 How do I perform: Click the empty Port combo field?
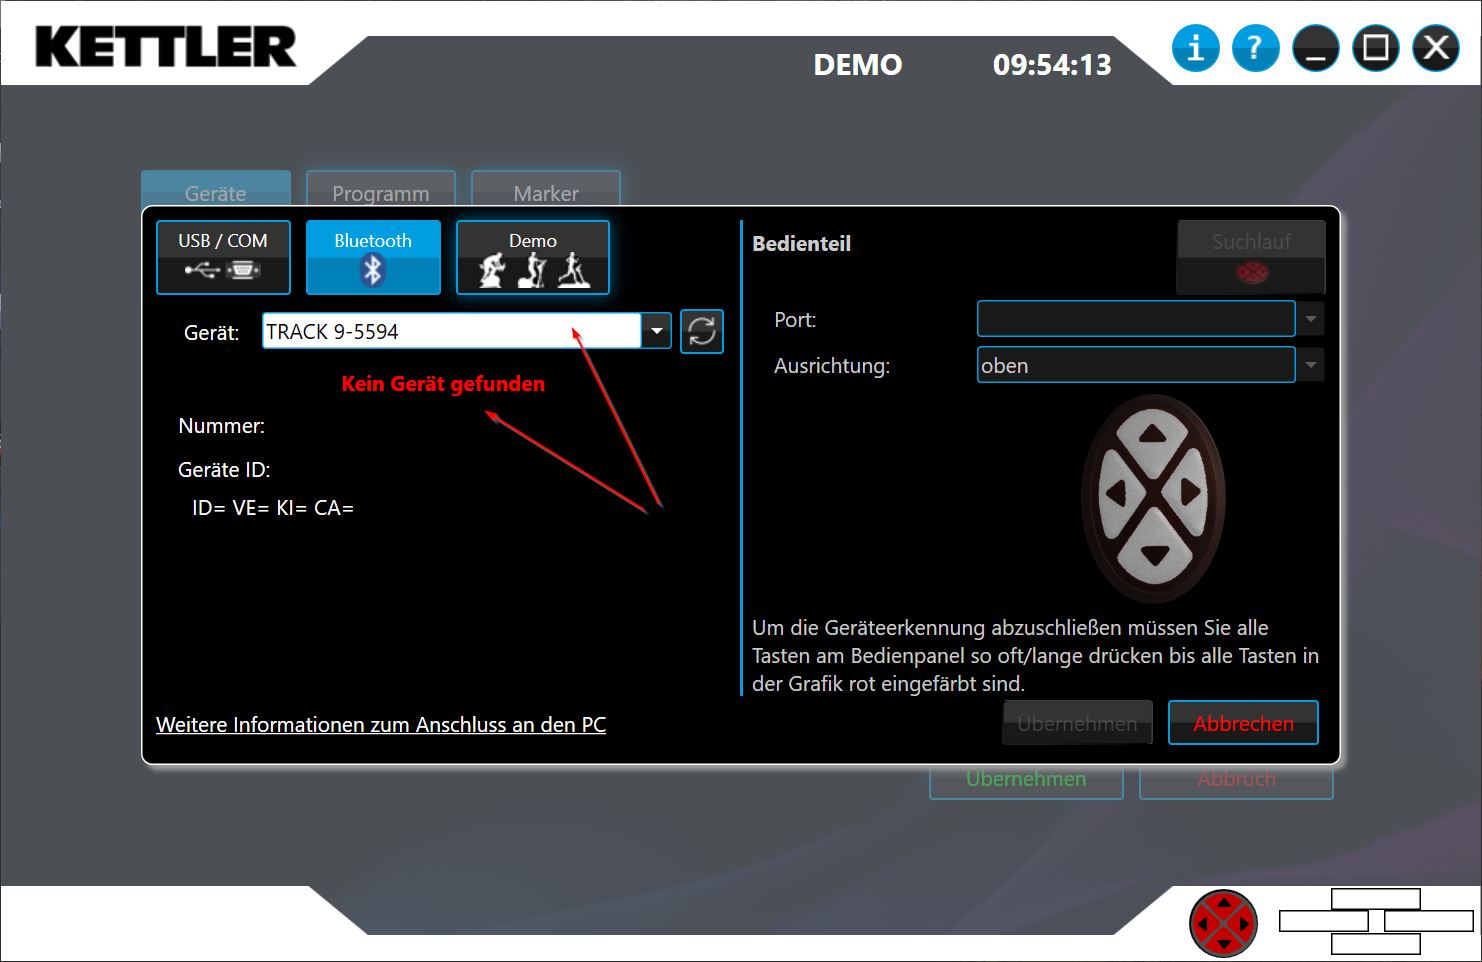point(1136,319)
